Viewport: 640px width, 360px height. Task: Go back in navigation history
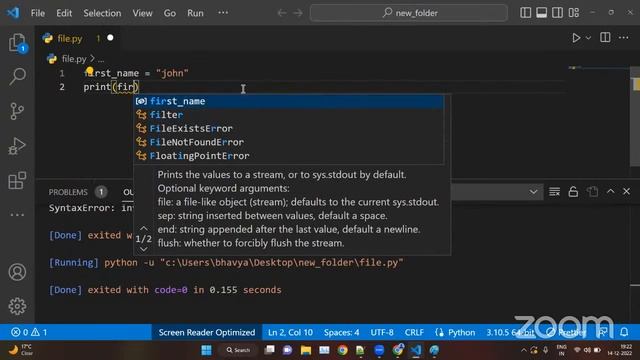pos(282,13)
